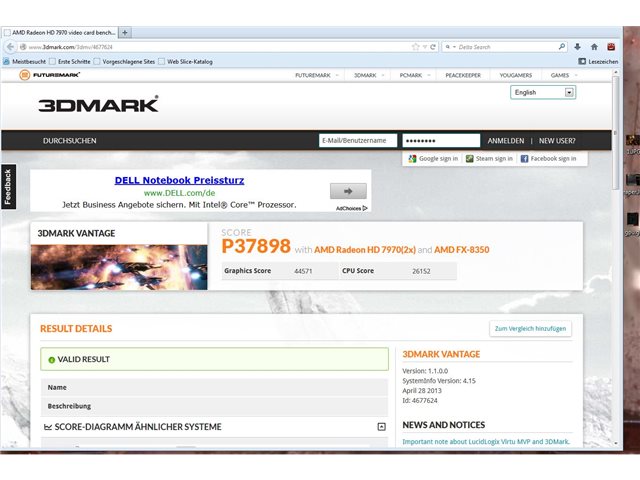Select CPU Score value 26152

coord(421,271)
